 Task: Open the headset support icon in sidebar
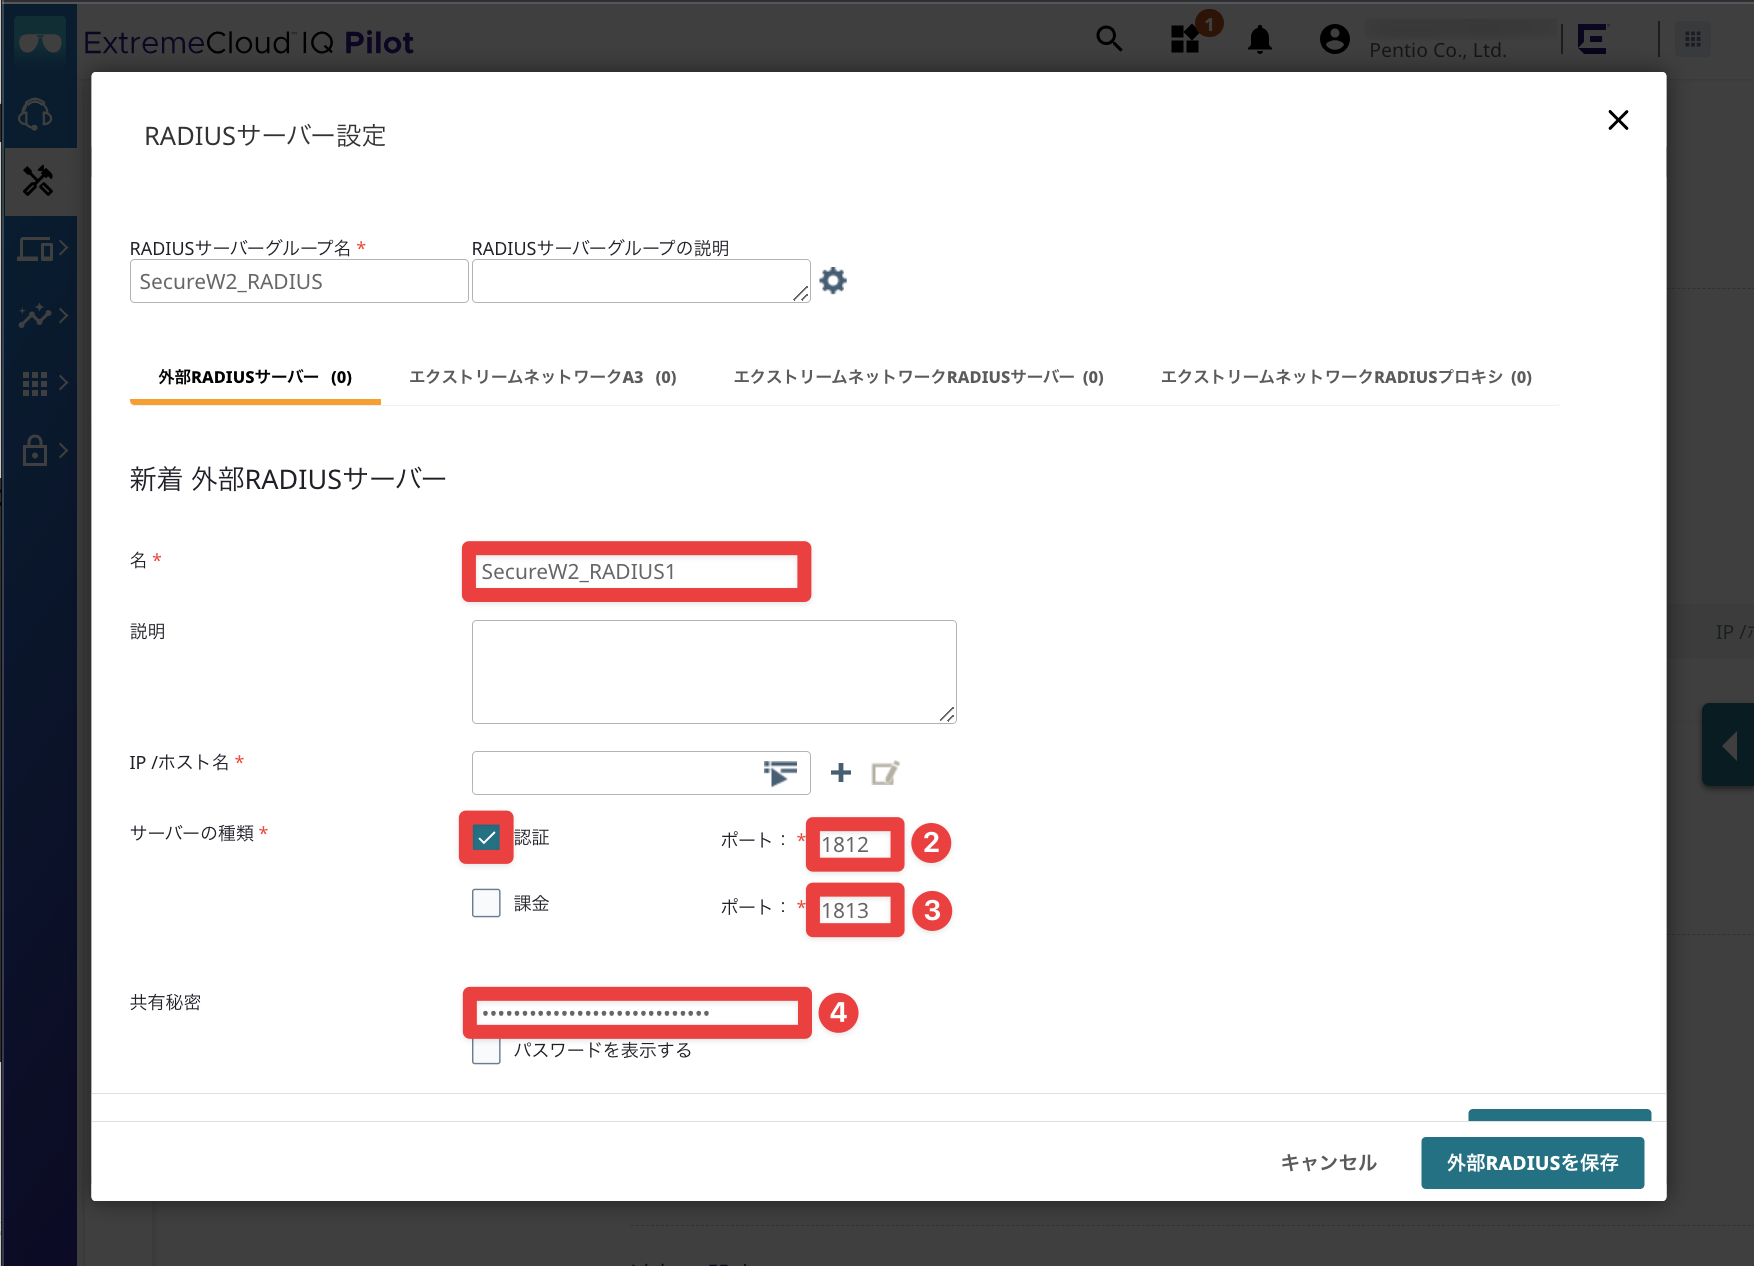(x=36, y=114)
